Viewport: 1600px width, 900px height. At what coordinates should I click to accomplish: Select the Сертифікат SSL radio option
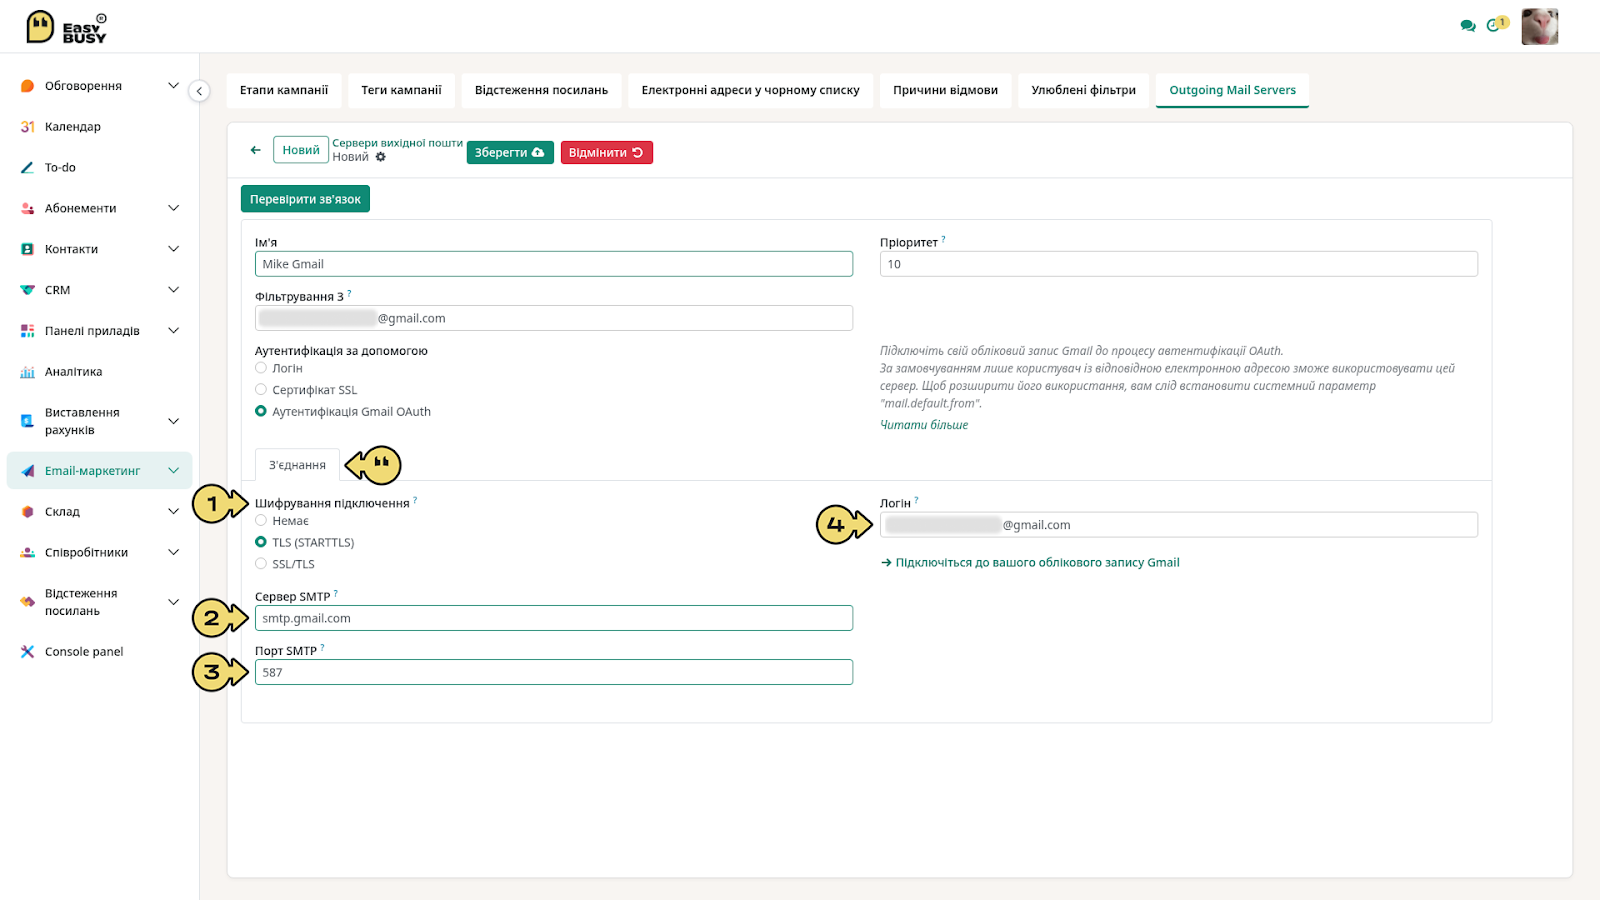pos(261,390)
